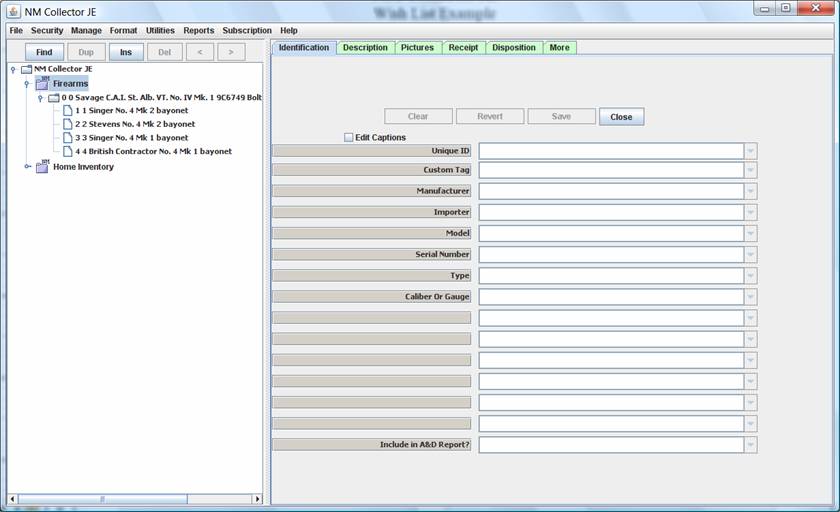Open the Type dropdown arrow
Viewport: 840px width, 512px height.
[751, 276]
